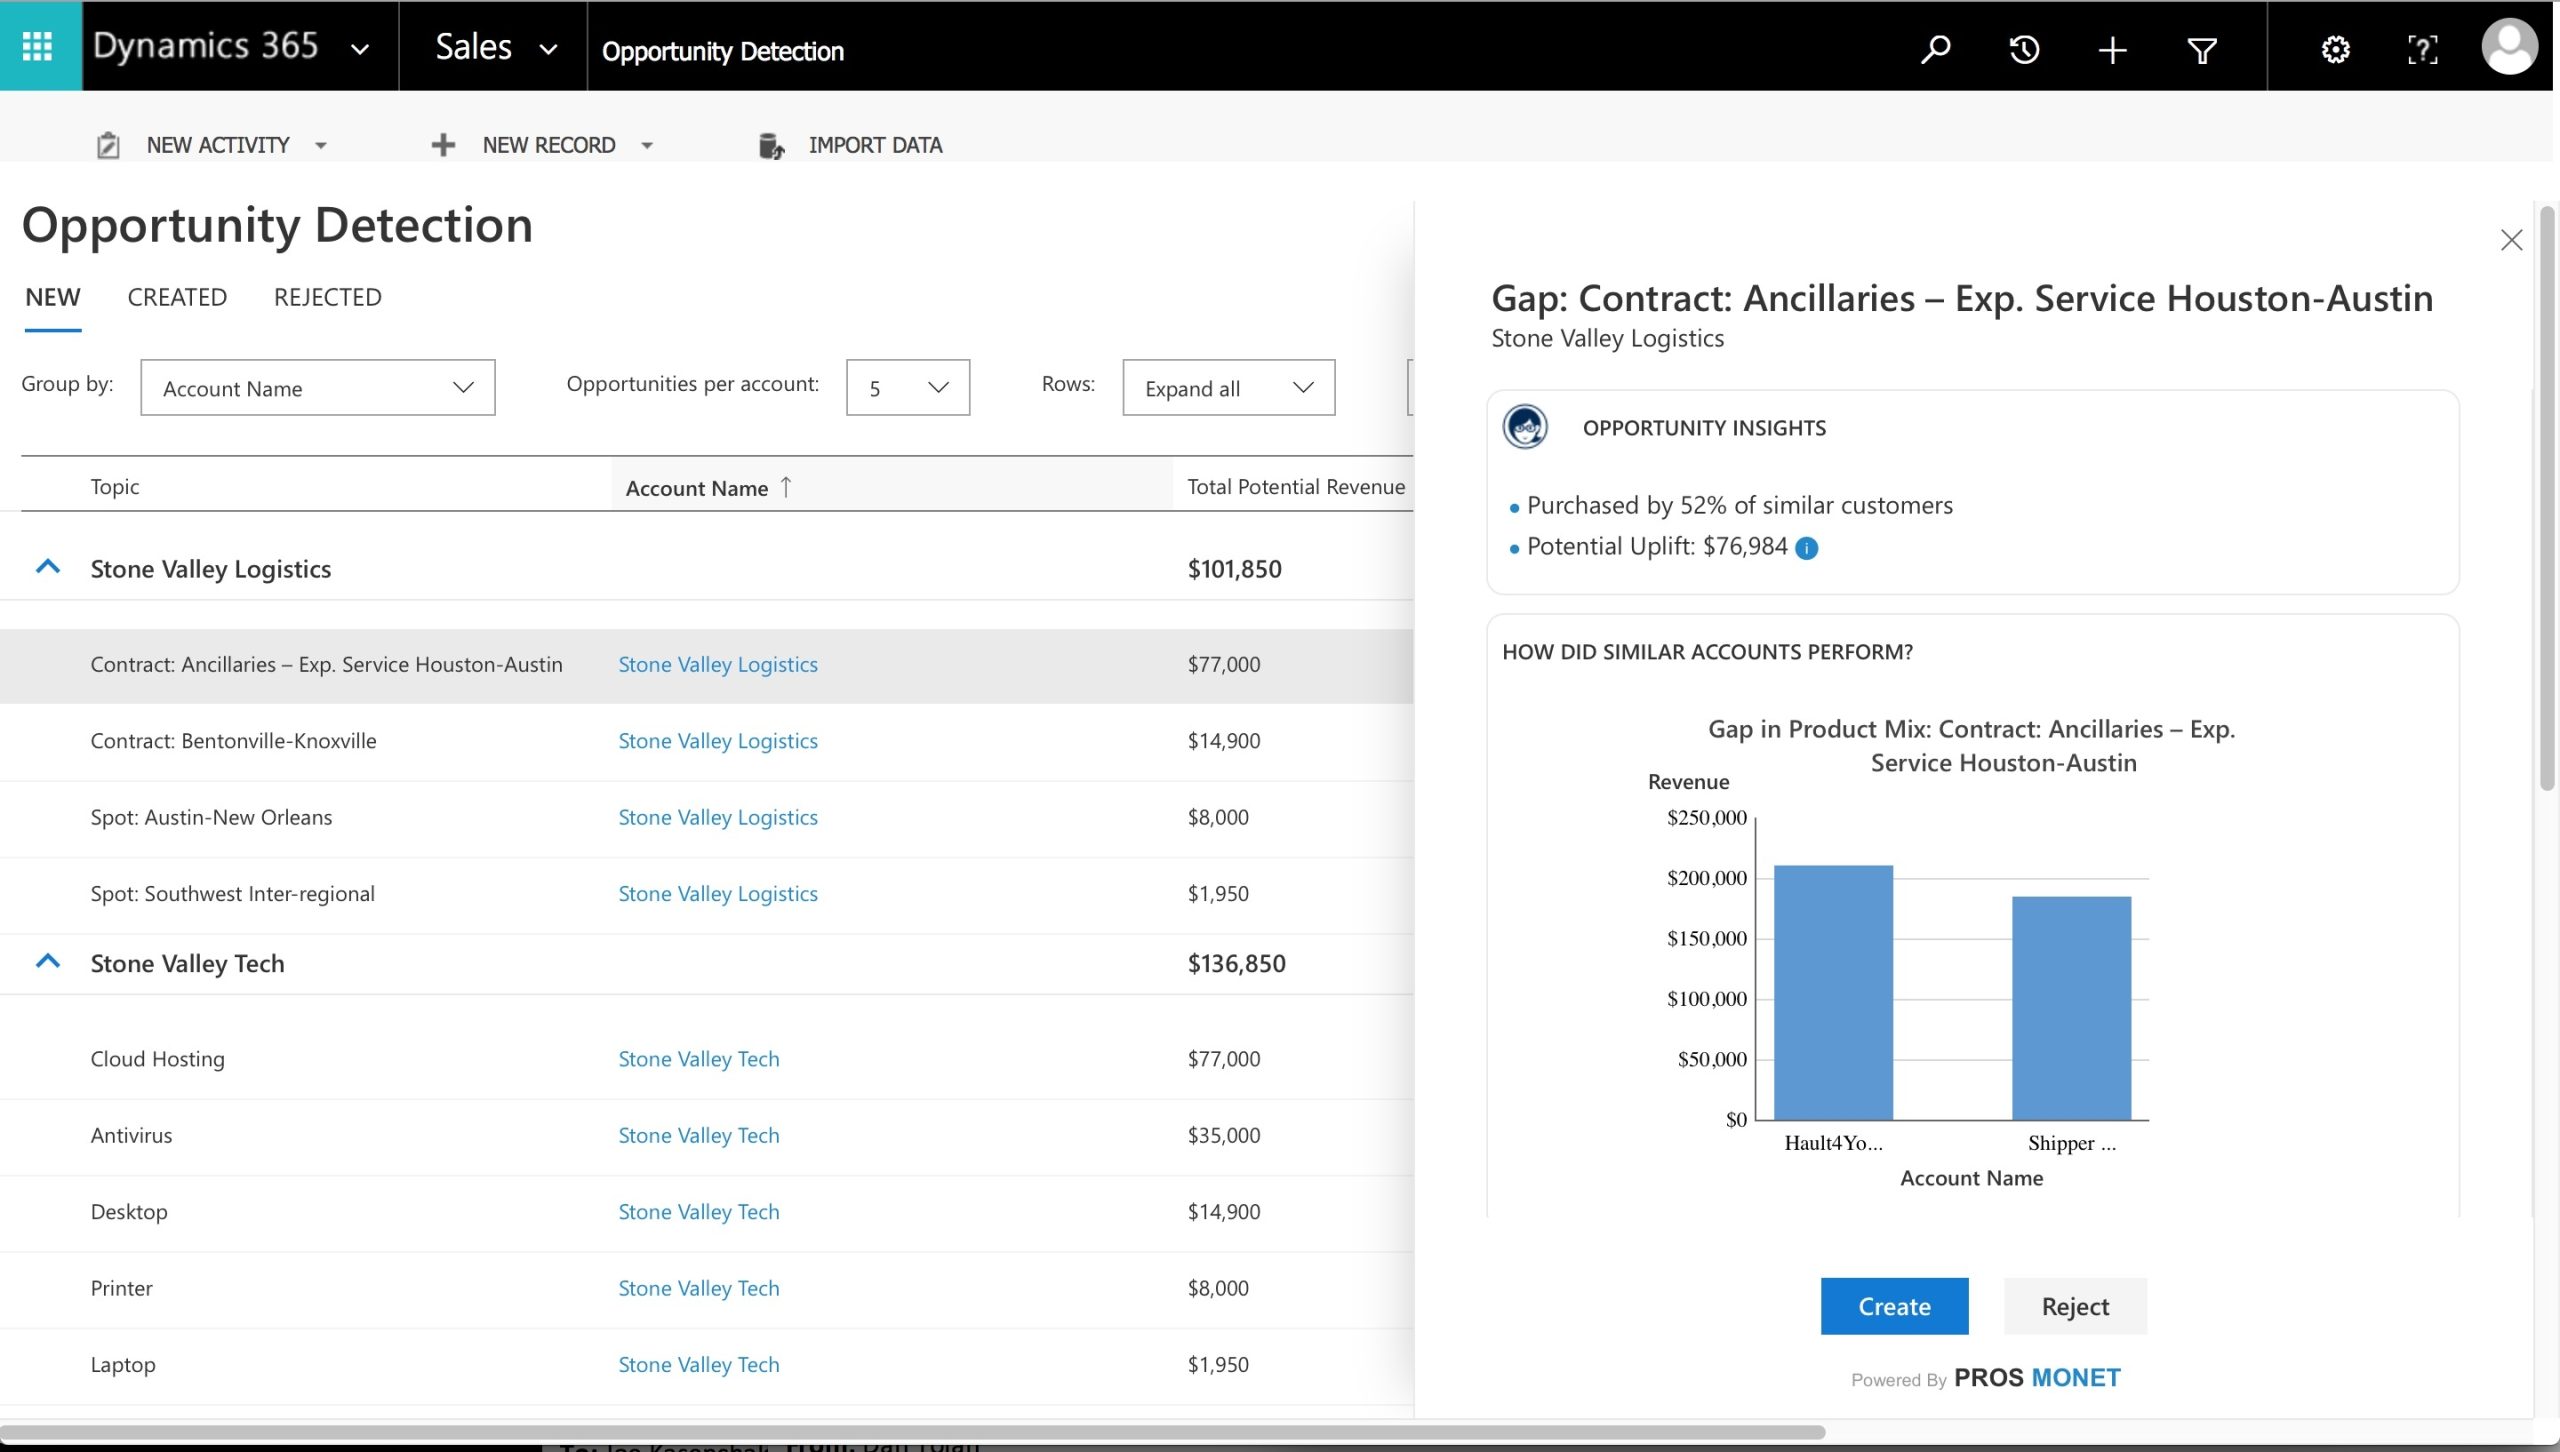
Task: Expand the Dynamics 365 dropdown chevron
Action: click(360, 49)
